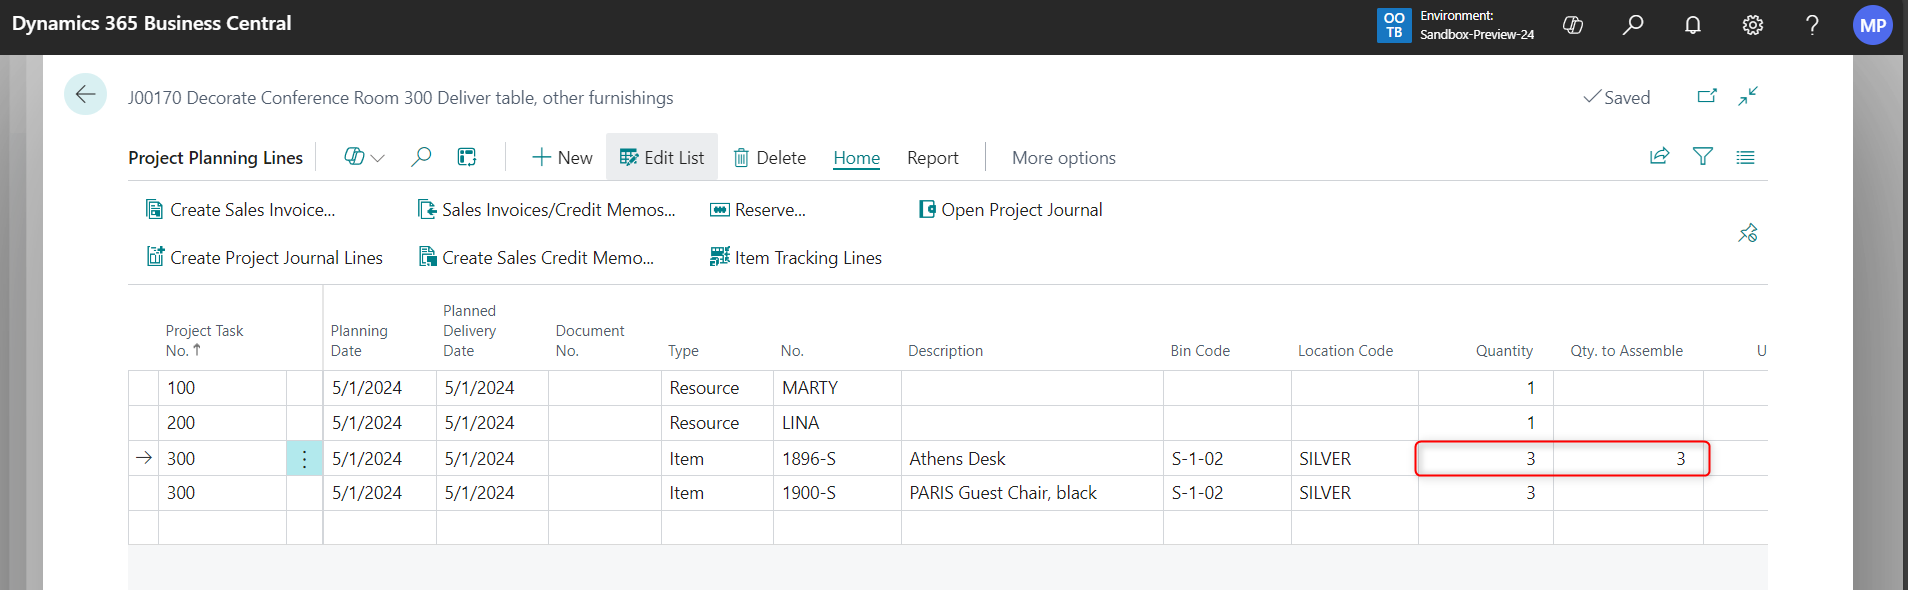The width and height of the screenshot is (1908, 590).
Task: Click the pin action bar icon
Action: (1748, 233)
